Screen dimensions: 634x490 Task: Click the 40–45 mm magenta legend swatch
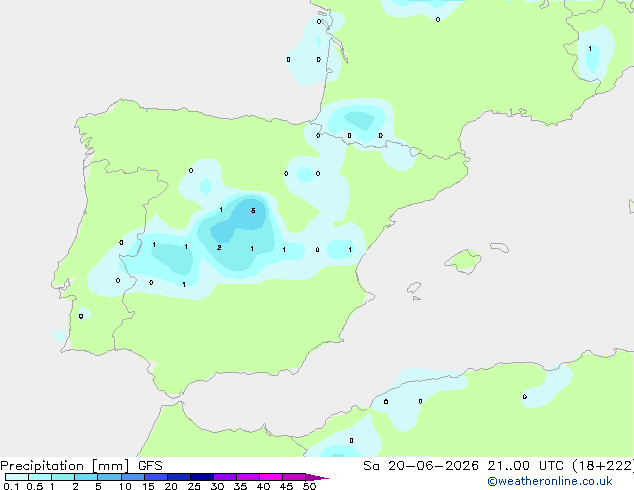click(x=271, y=477)
